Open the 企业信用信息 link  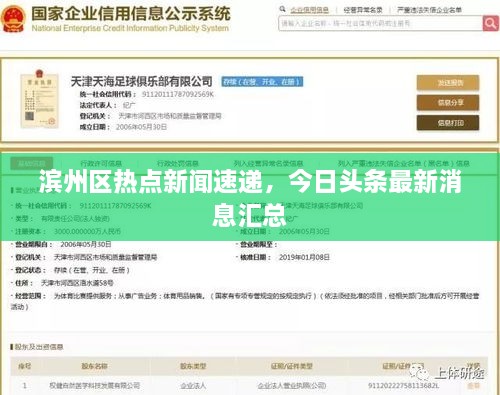tap(309, 10)
